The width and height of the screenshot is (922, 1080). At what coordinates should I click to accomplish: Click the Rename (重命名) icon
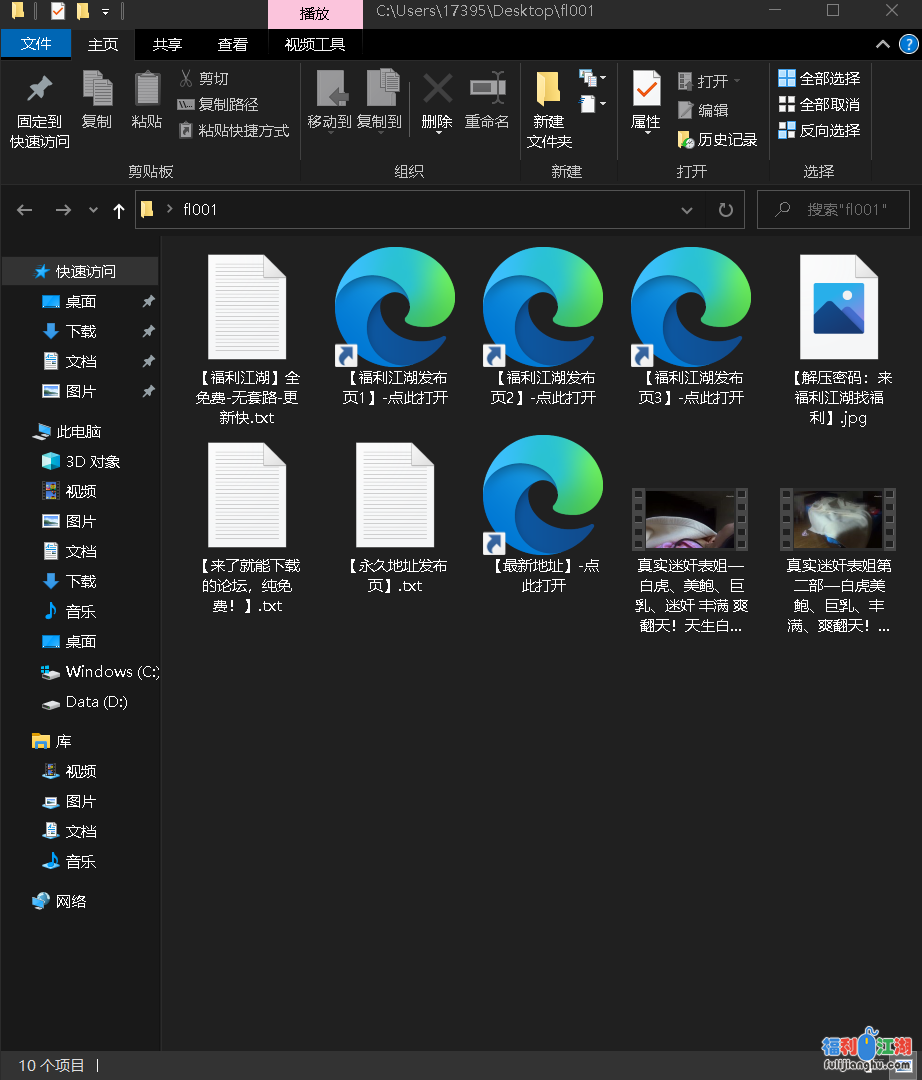click(x=487, y=90)
